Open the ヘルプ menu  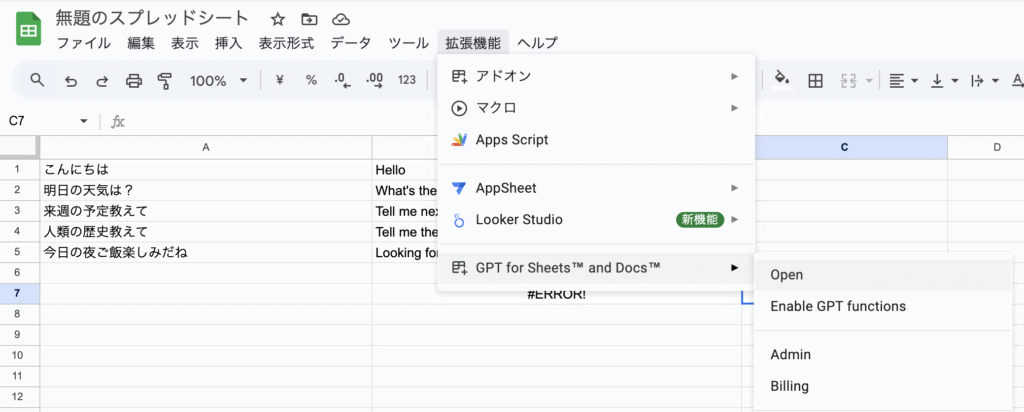[537, 43]
